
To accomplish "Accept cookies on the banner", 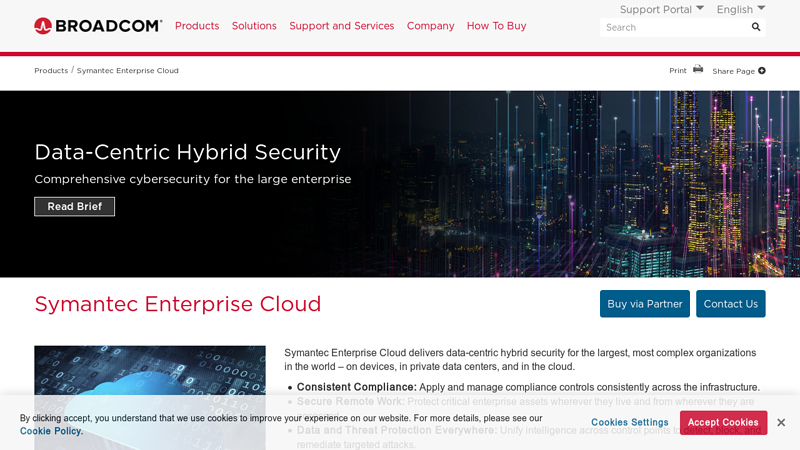I will click(723, 422).
